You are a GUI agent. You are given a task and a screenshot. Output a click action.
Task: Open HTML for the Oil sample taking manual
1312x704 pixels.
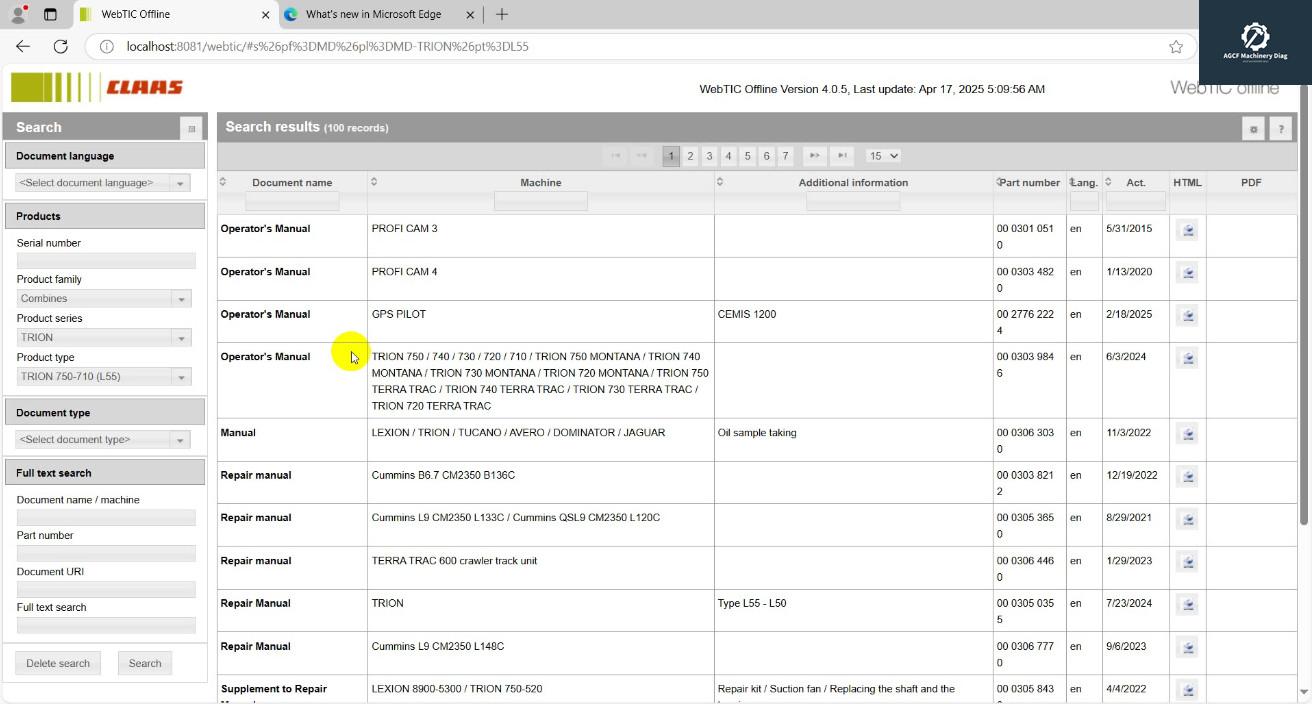[1187, 434]
